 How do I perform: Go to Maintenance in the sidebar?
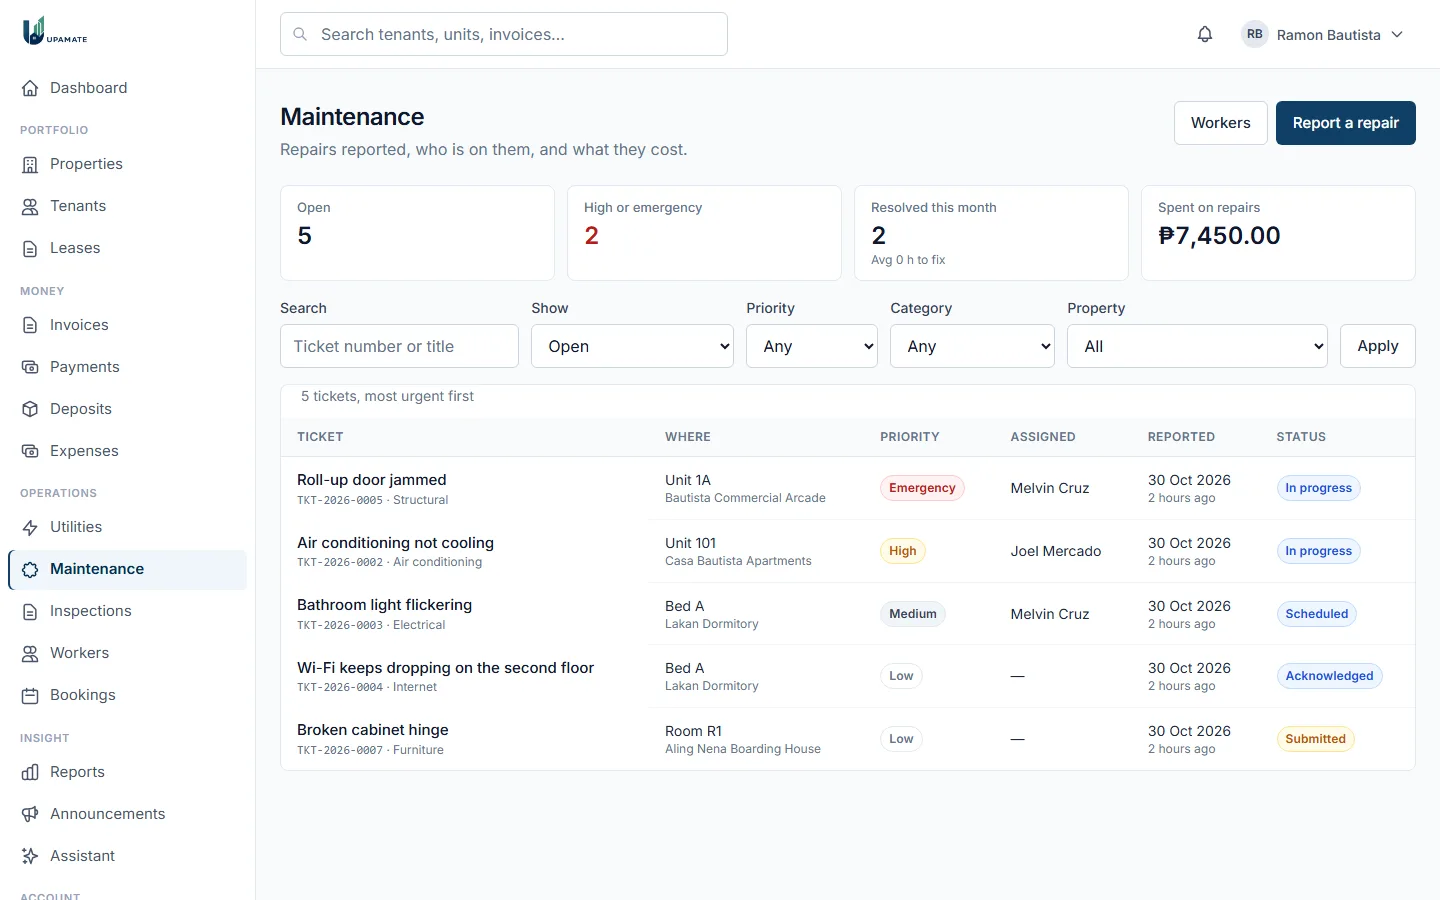point(128,569)
